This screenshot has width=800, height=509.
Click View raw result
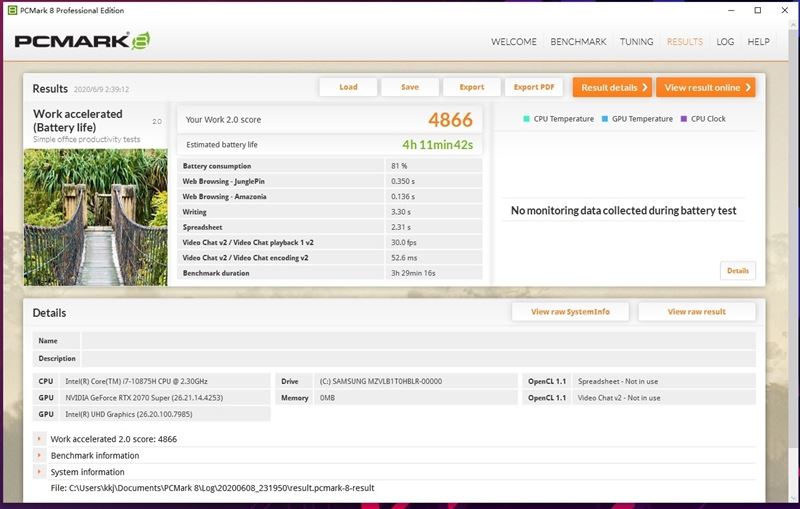click(x=696, y=312)
